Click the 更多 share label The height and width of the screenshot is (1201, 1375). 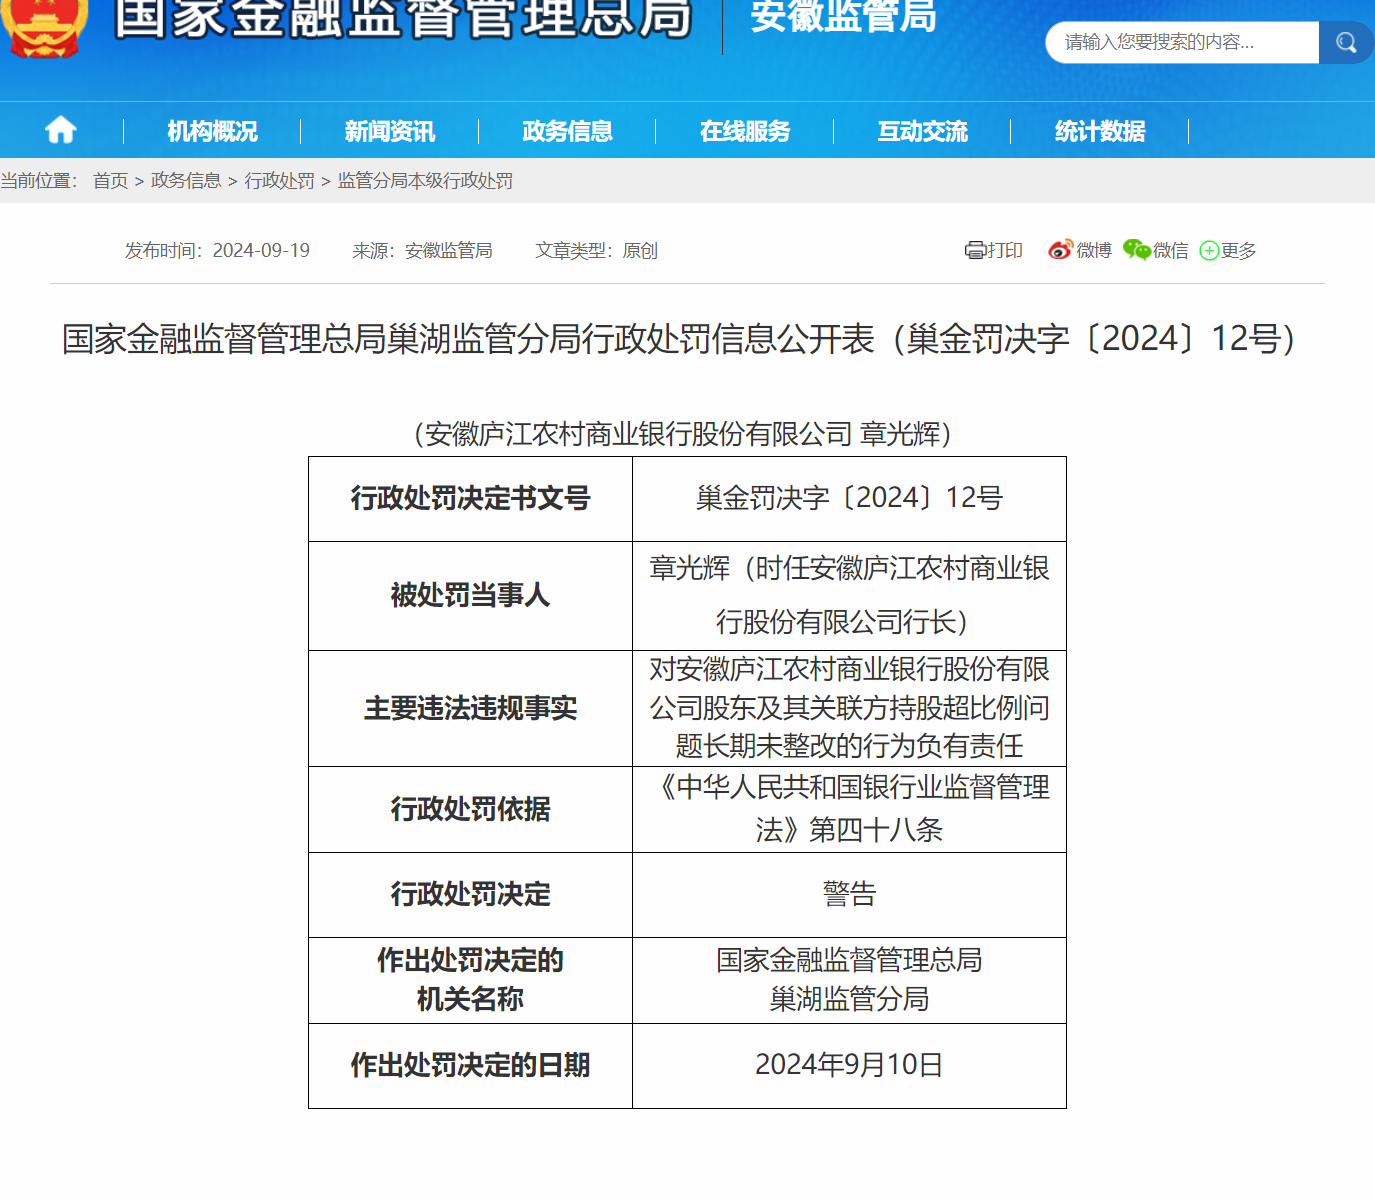tap(1239, 251)
